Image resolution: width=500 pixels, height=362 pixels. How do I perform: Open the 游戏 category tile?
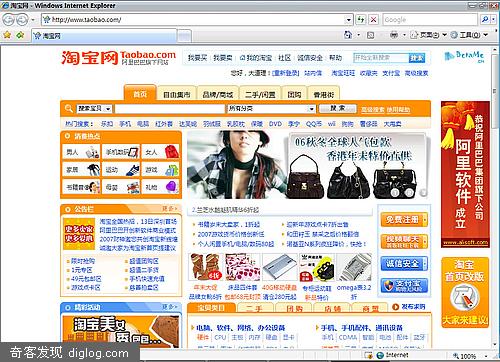coord(160,170)
